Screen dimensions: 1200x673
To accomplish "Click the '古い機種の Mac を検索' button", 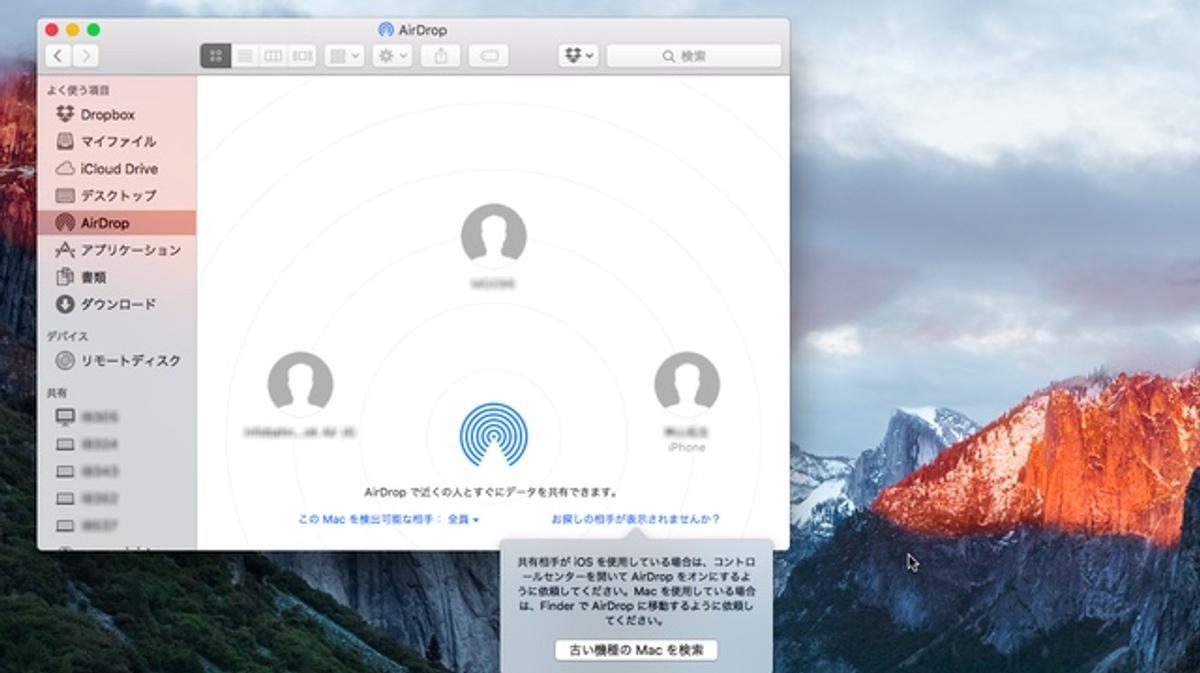I will [x=636, y=650].
